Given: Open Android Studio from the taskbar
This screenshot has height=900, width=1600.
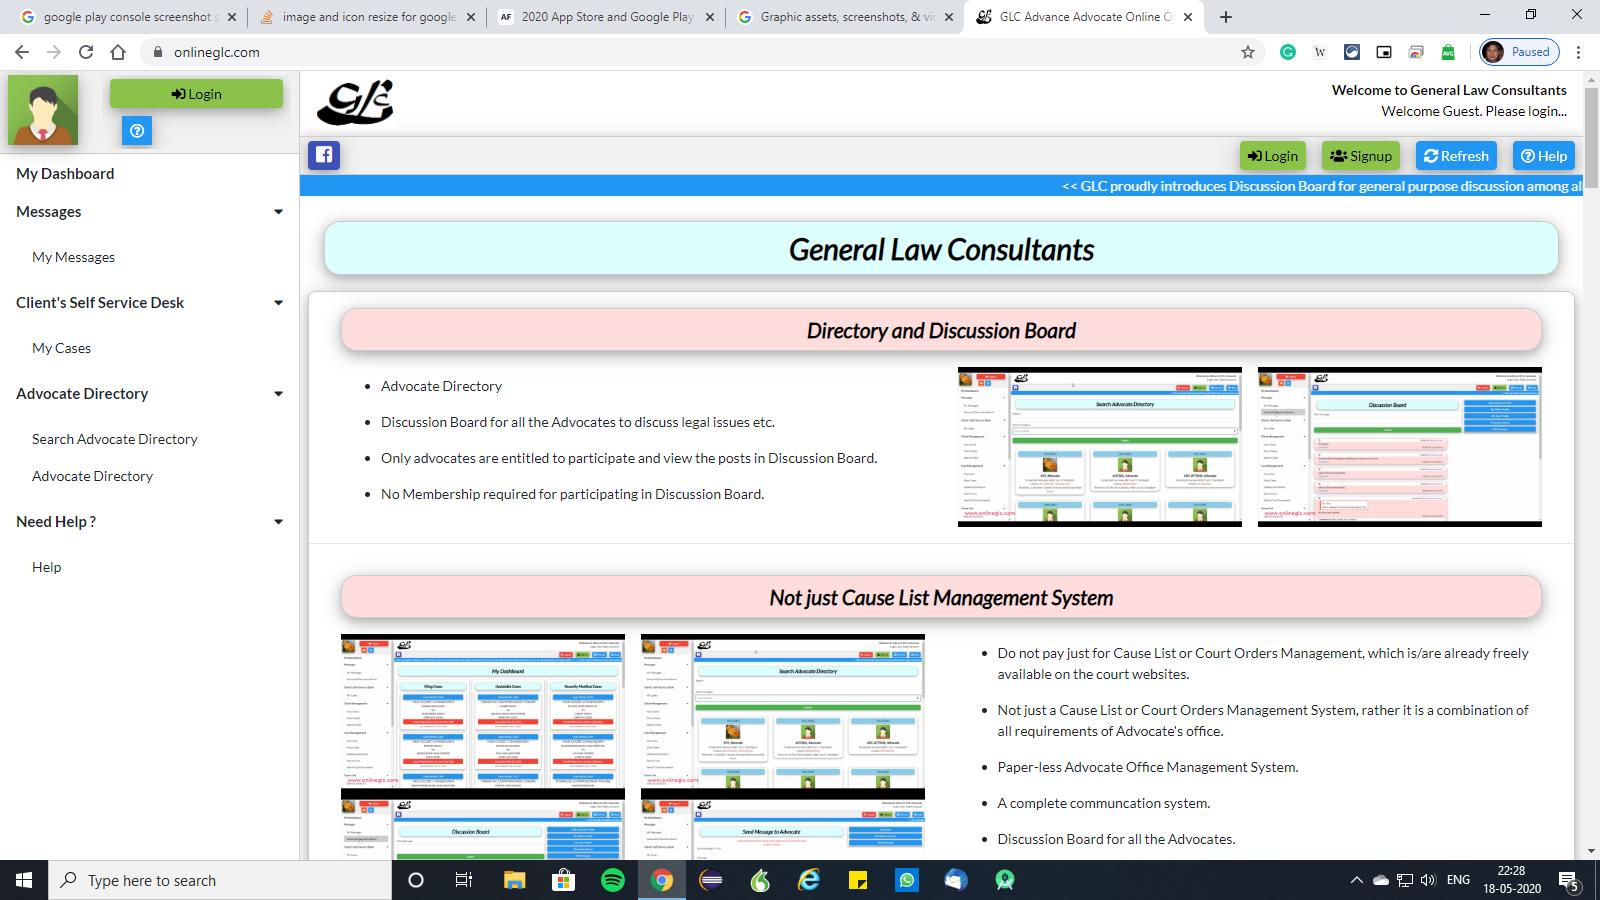Looking at the screenshot, I should (1005, 880).
